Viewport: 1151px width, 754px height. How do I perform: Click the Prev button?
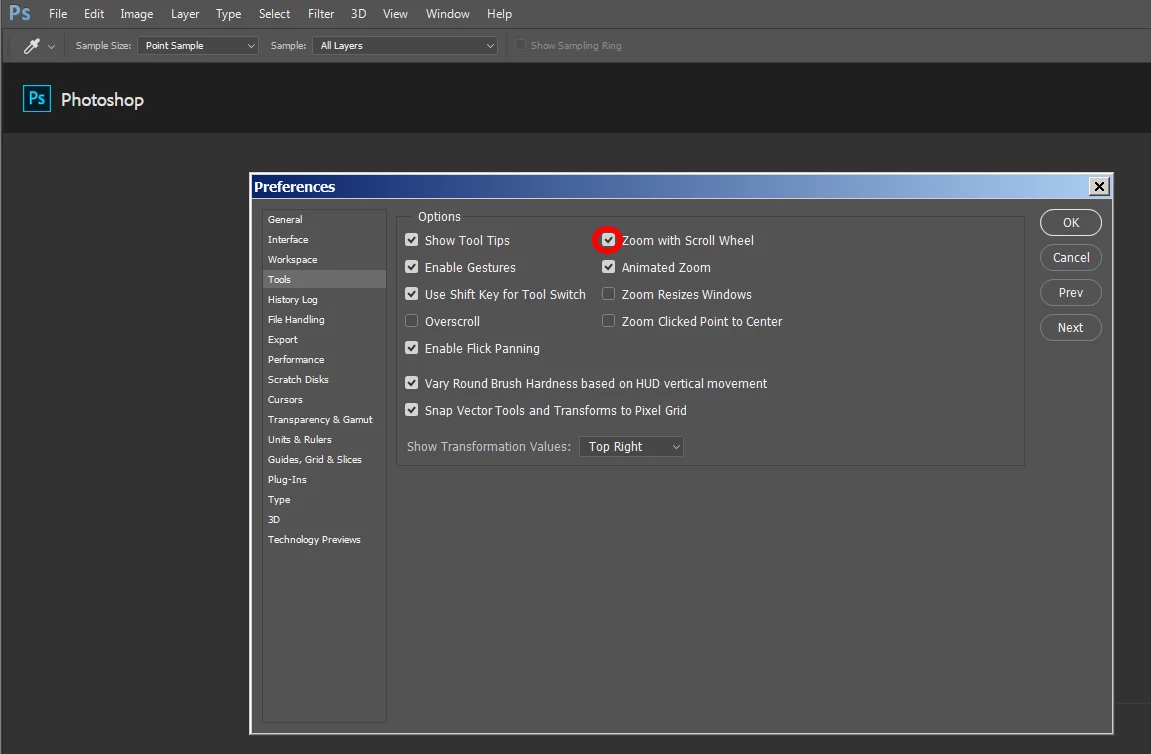(1071, 292)
